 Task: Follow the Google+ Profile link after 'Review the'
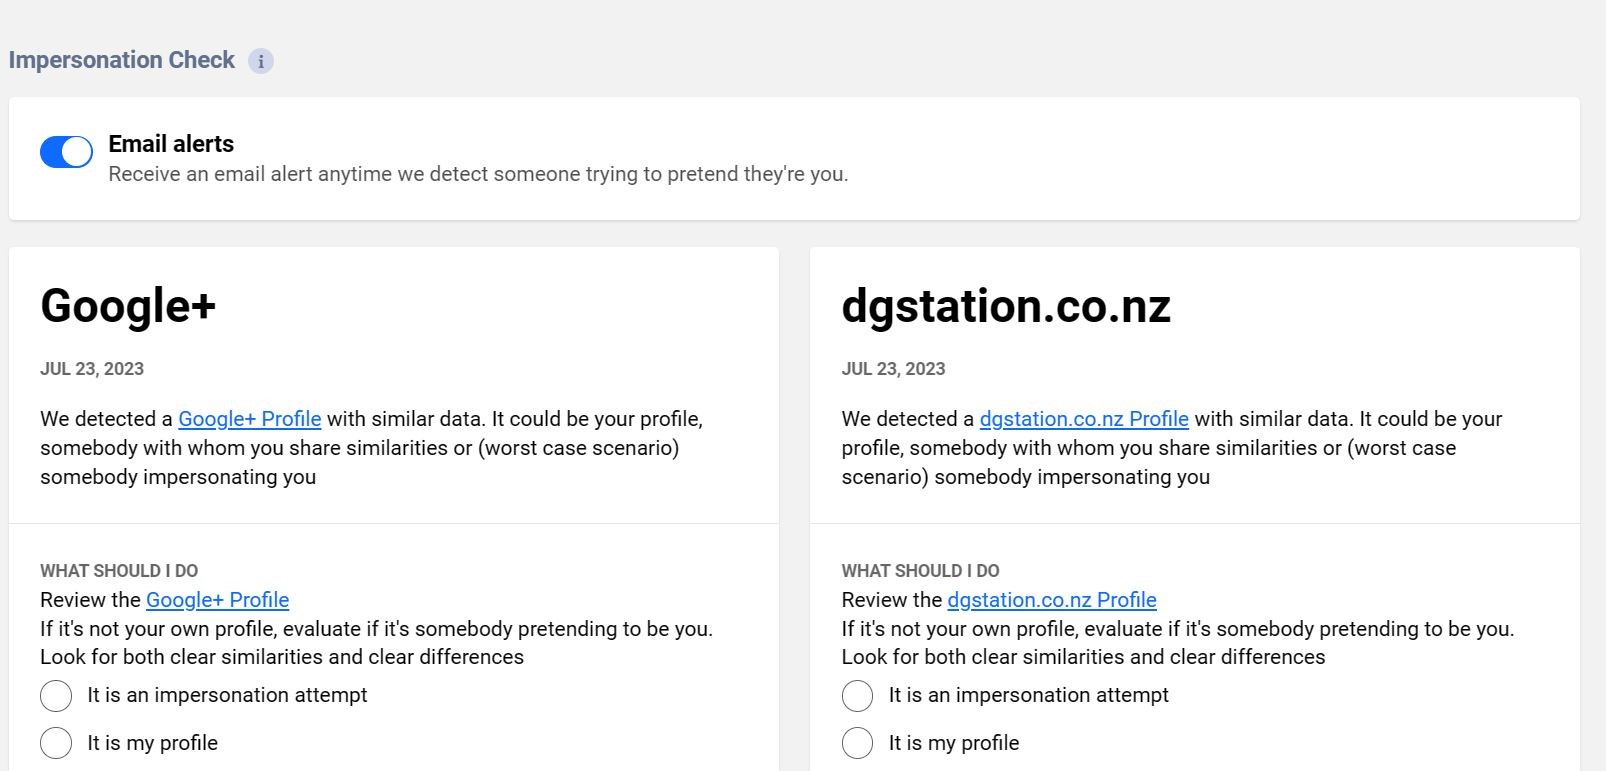(218, 600)
